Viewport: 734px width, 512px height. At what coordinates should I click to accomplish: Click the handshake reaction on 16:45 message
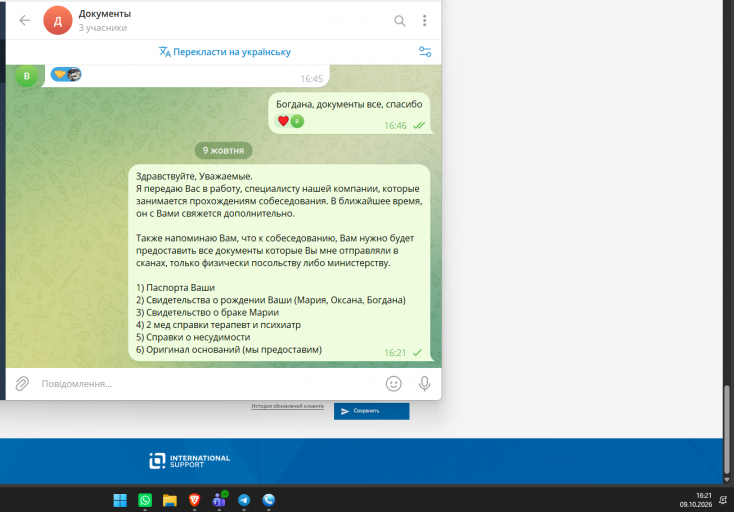coord(66,74)
